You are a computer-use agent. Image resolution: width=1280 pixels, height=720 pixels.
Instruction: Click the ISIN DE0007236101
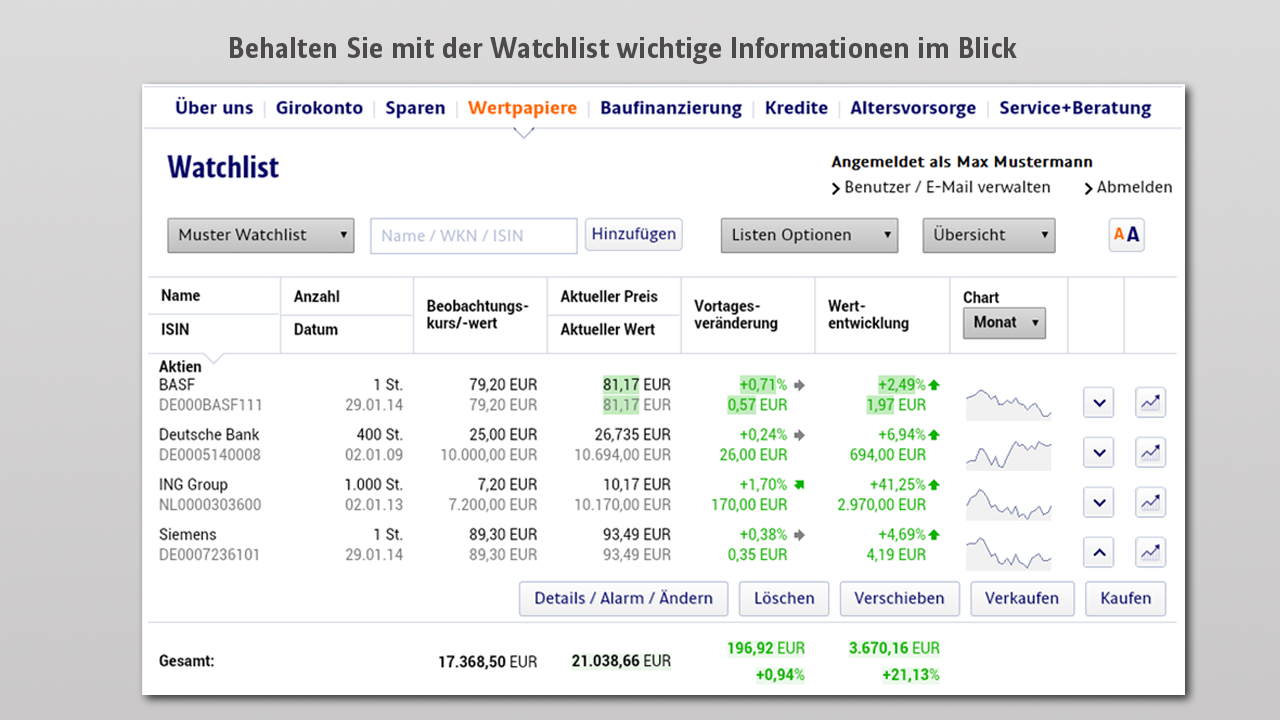(209, 555)
